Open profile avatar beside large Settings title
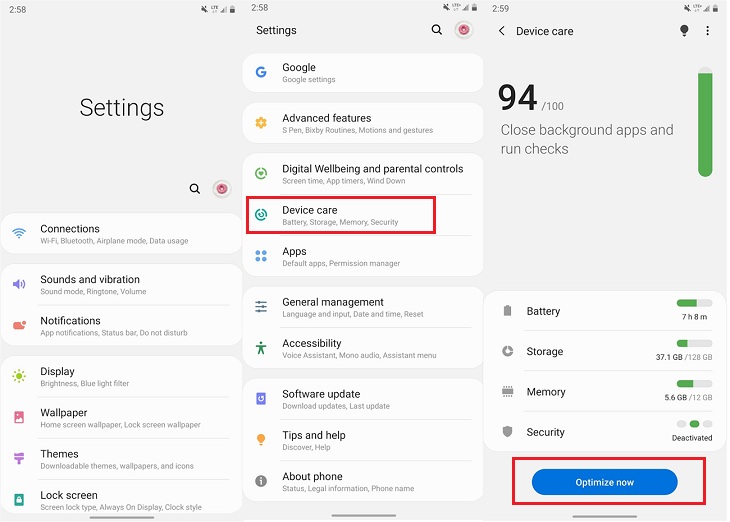Screen dimensions: 730x522 (x=222, y=189)
